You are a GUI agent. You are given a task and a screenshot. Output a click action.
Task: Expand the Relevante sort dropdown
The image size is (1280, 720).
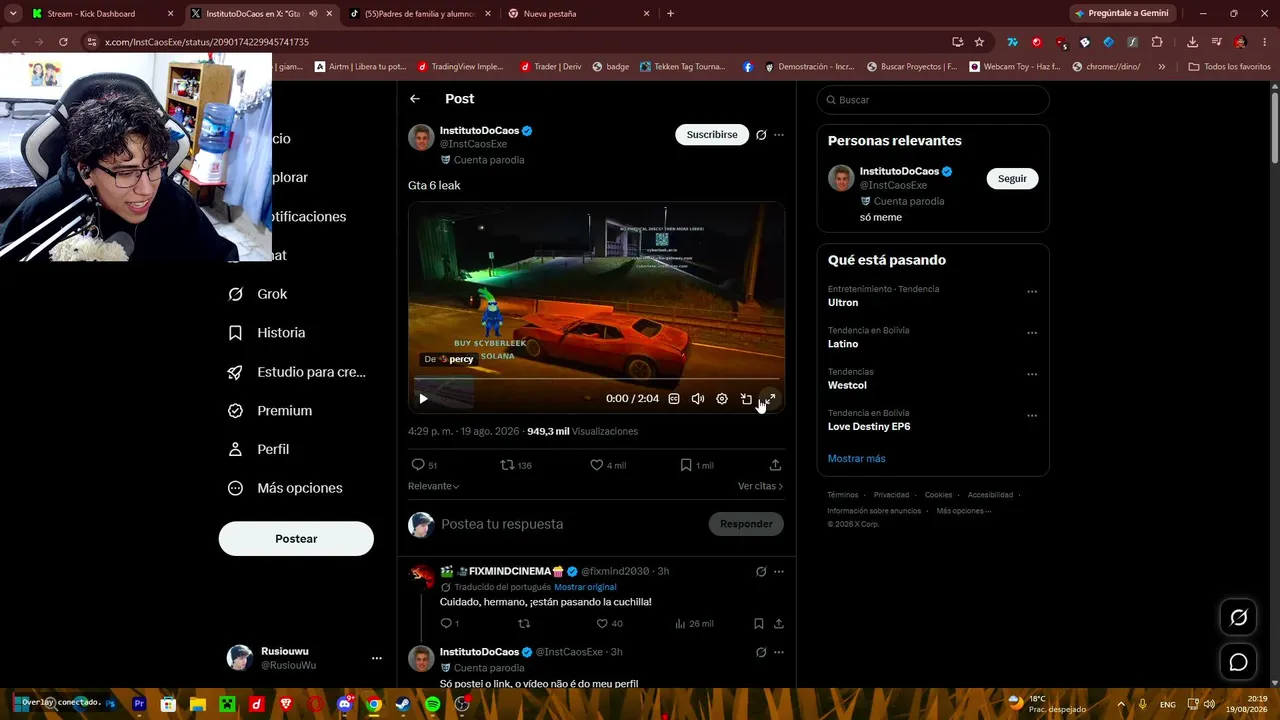pyautogui.click(x=434, y=486)
